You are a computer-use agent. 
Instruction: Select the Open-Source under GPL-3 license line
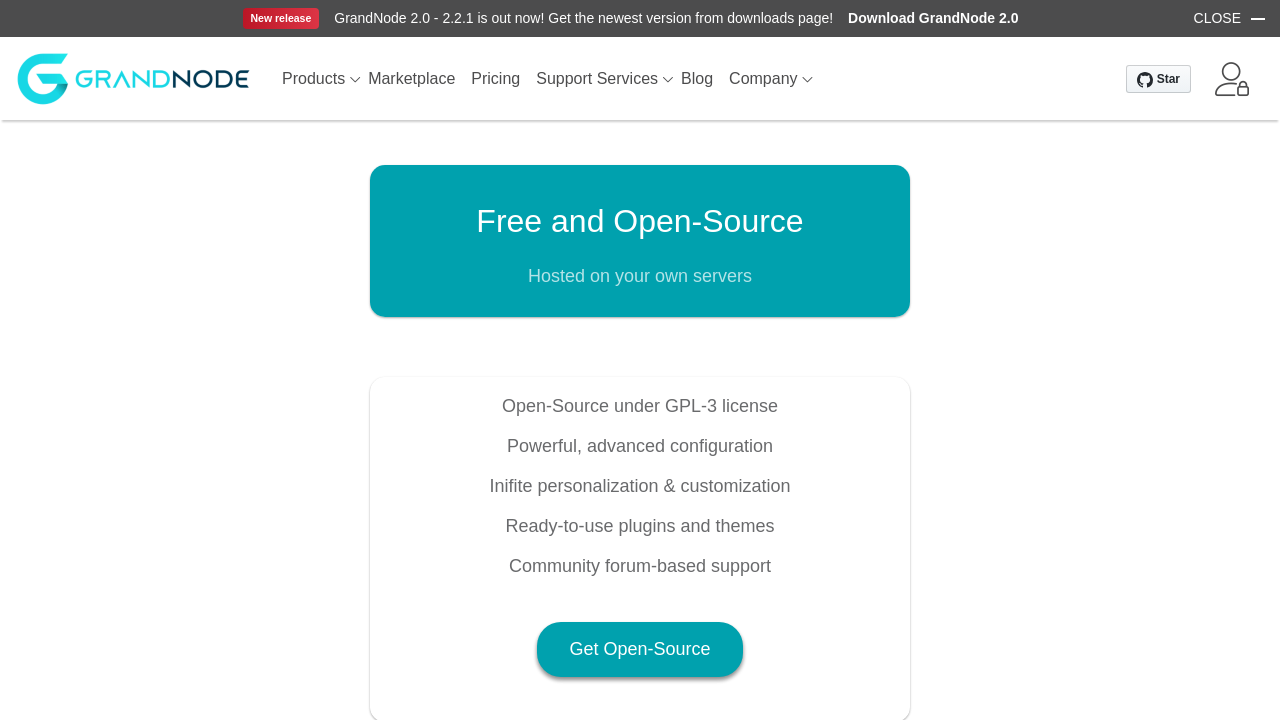[640, 406]
